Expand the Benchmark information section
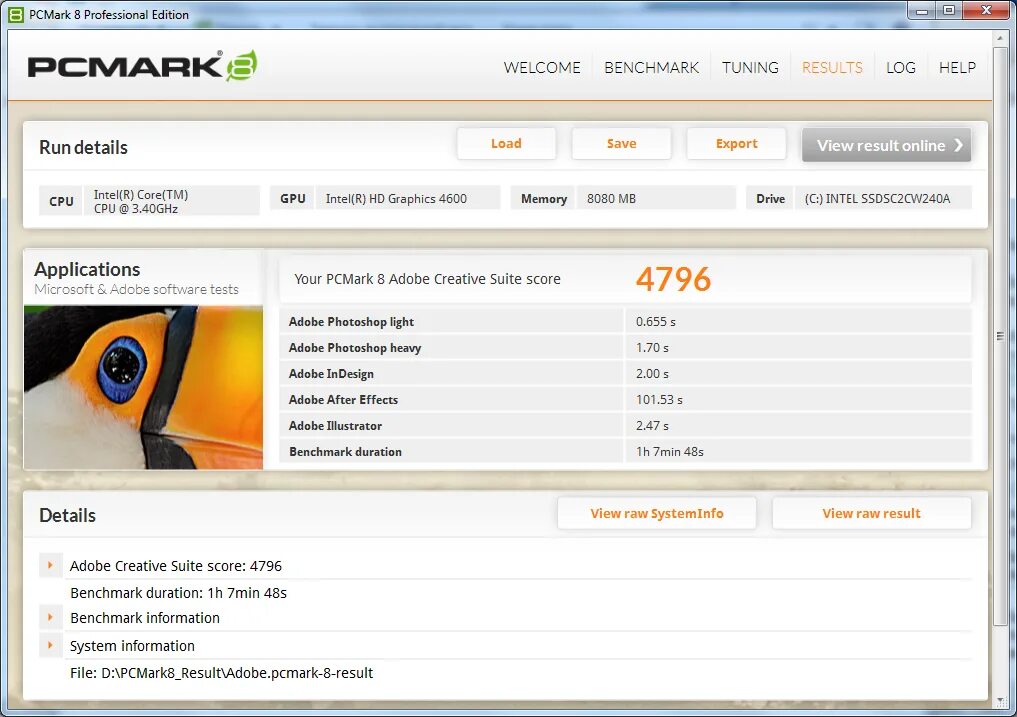The width and height of the screenshot is (1017, 717). click(51, 617)
